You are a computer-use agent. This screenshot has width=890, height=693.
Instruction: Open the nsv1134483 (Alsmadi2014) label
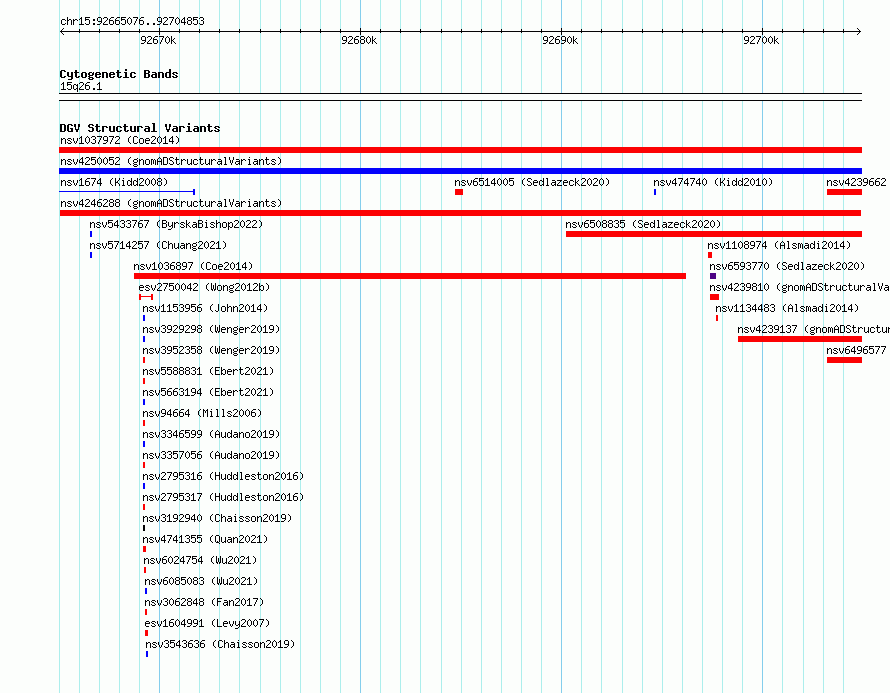(x=787, y=308)
